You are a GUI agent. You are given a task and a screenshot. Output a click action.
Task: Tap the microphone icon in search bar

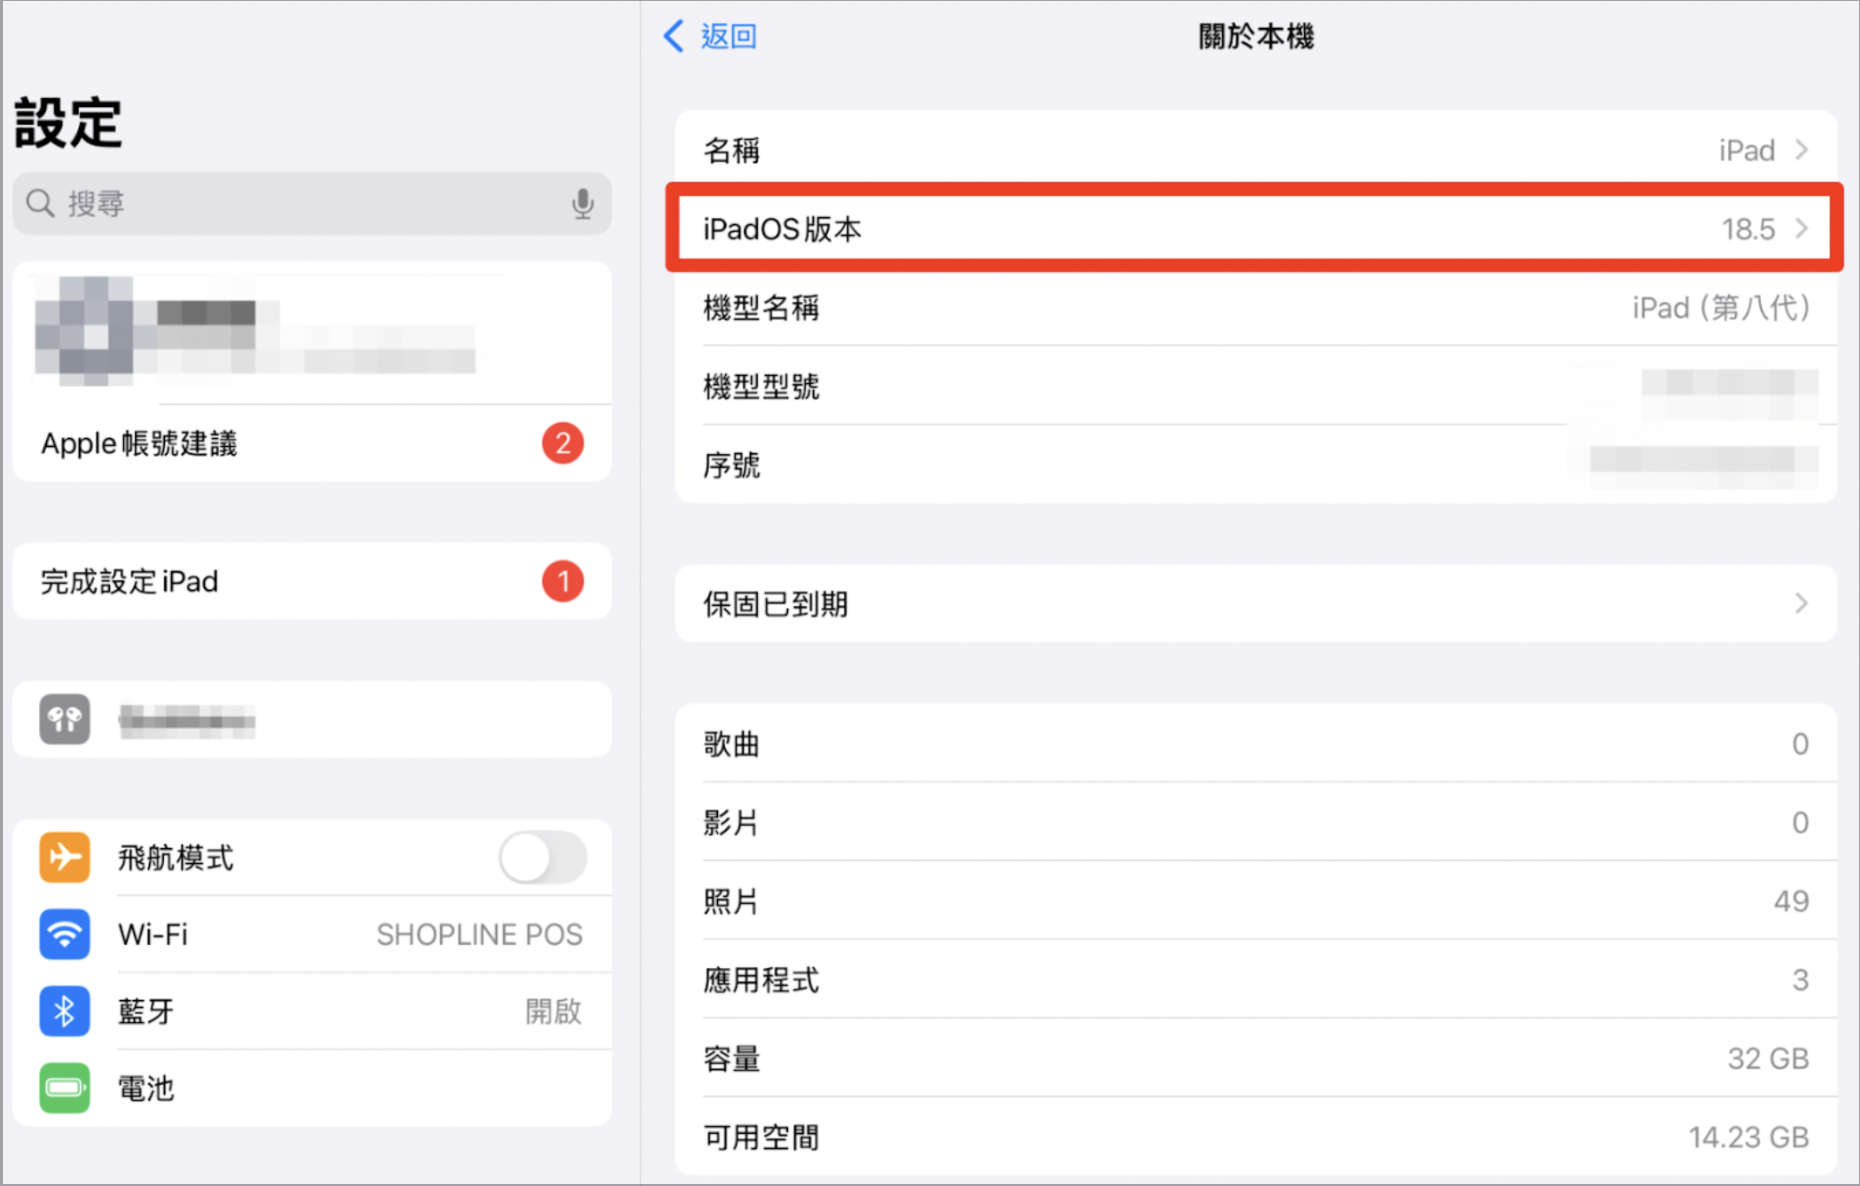[x=582, y=204]
